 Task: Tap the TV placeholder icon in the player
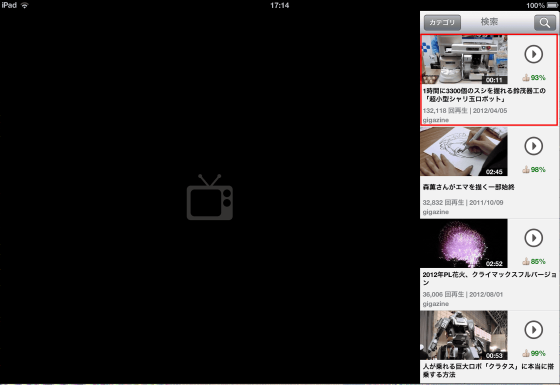click(210, 197)
